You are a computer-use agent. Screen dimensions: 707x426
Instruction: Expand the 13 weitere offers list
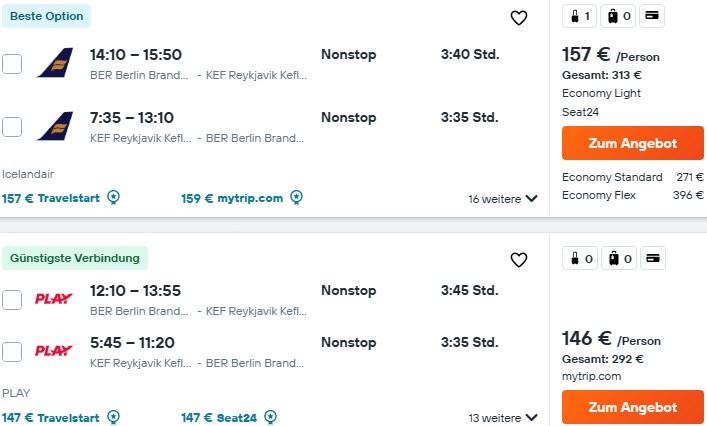tap(503, 418)
